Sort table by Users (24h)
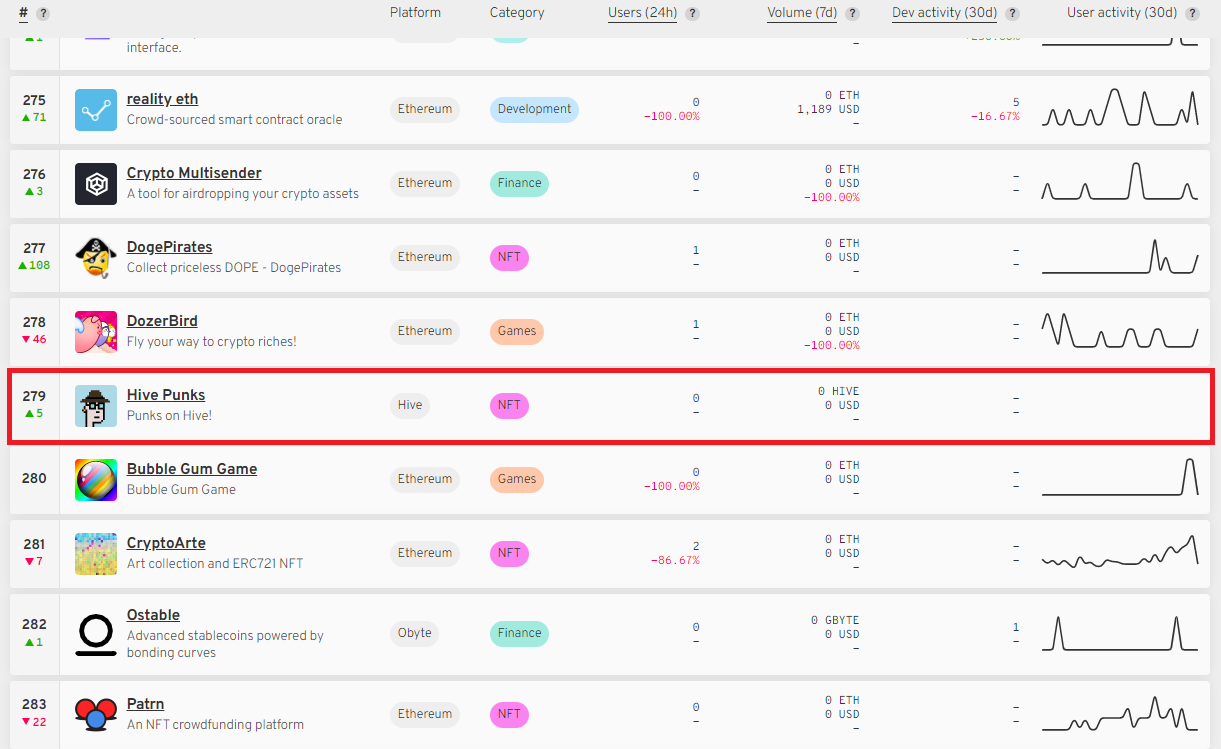This screenshot has height=749, width=1221. coord(642,13)
